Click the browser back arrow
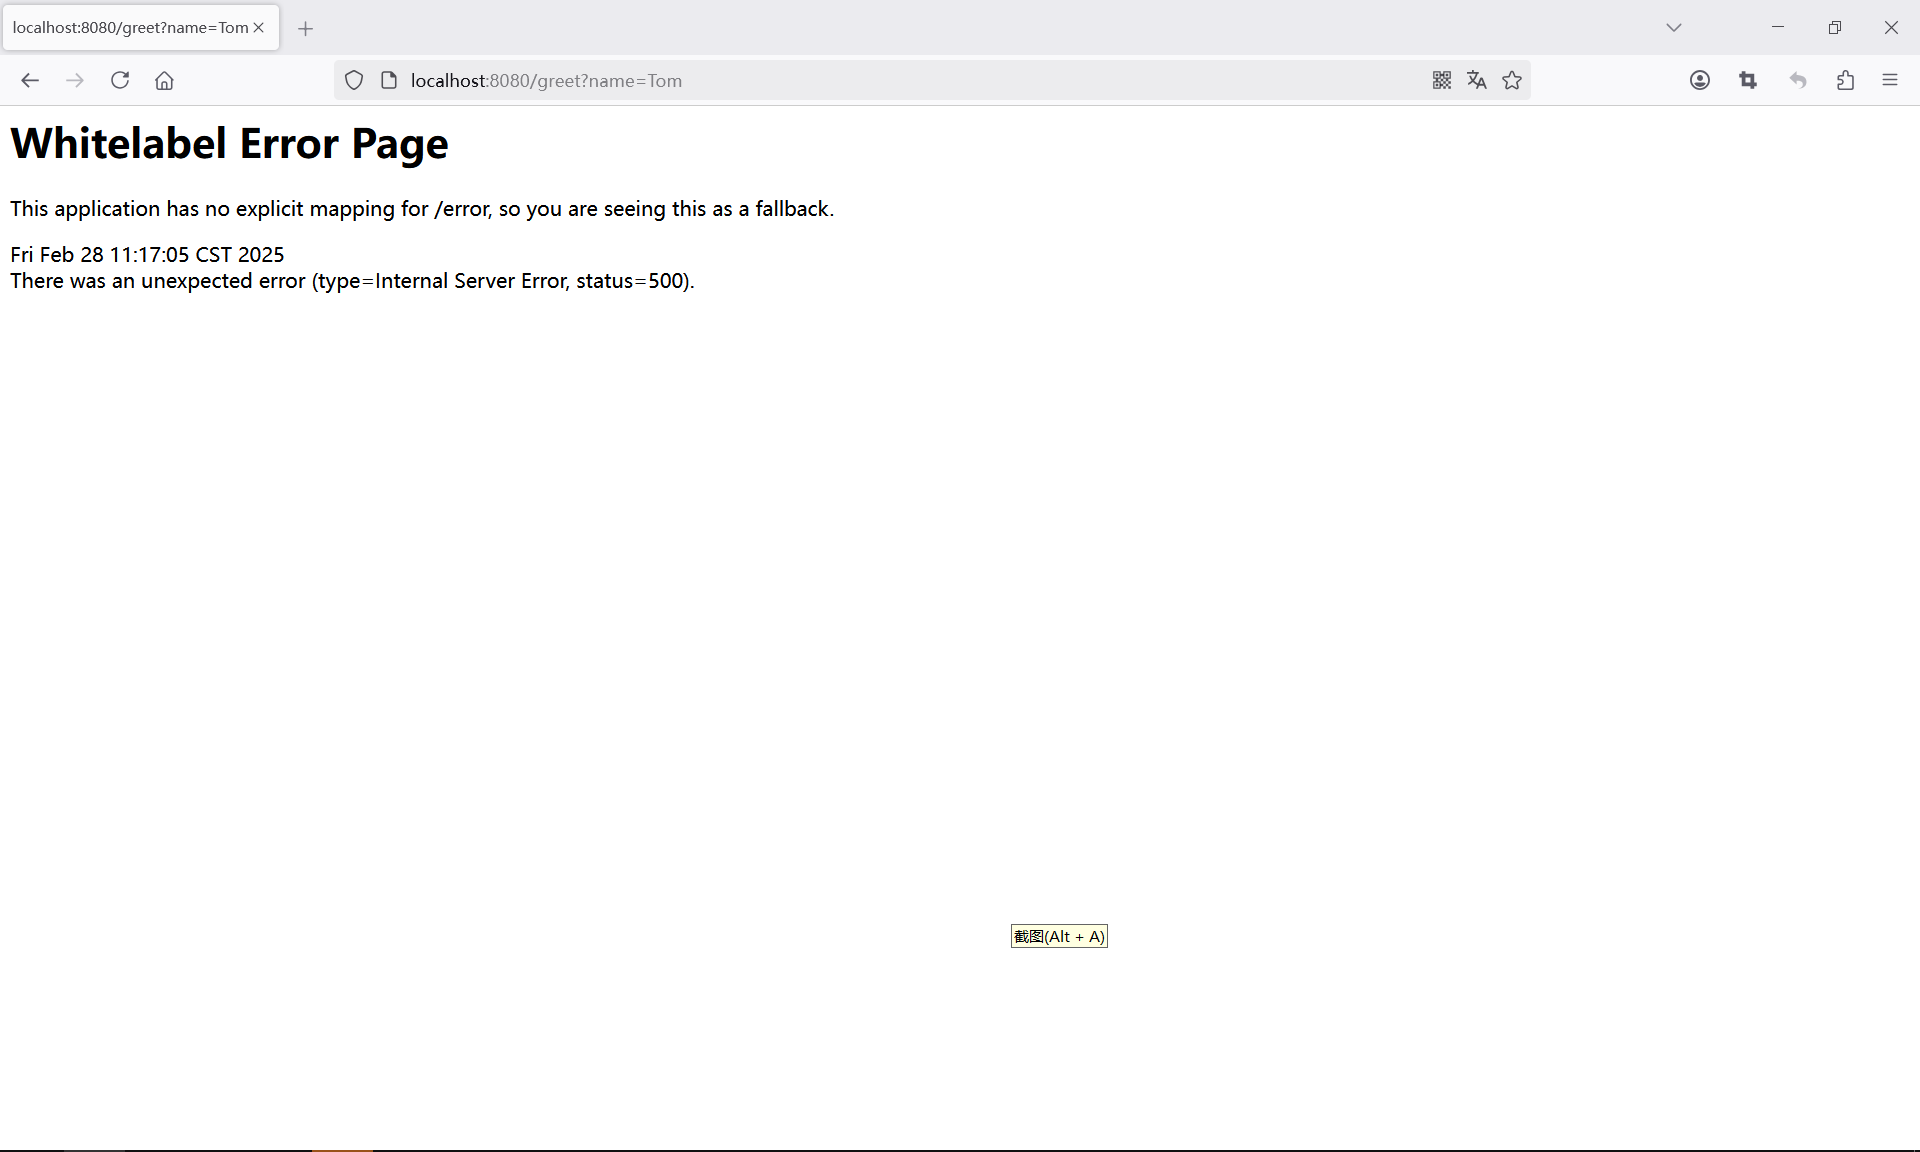The height and width of the screenshot is (1152, 1920). (x=30, y=80)
